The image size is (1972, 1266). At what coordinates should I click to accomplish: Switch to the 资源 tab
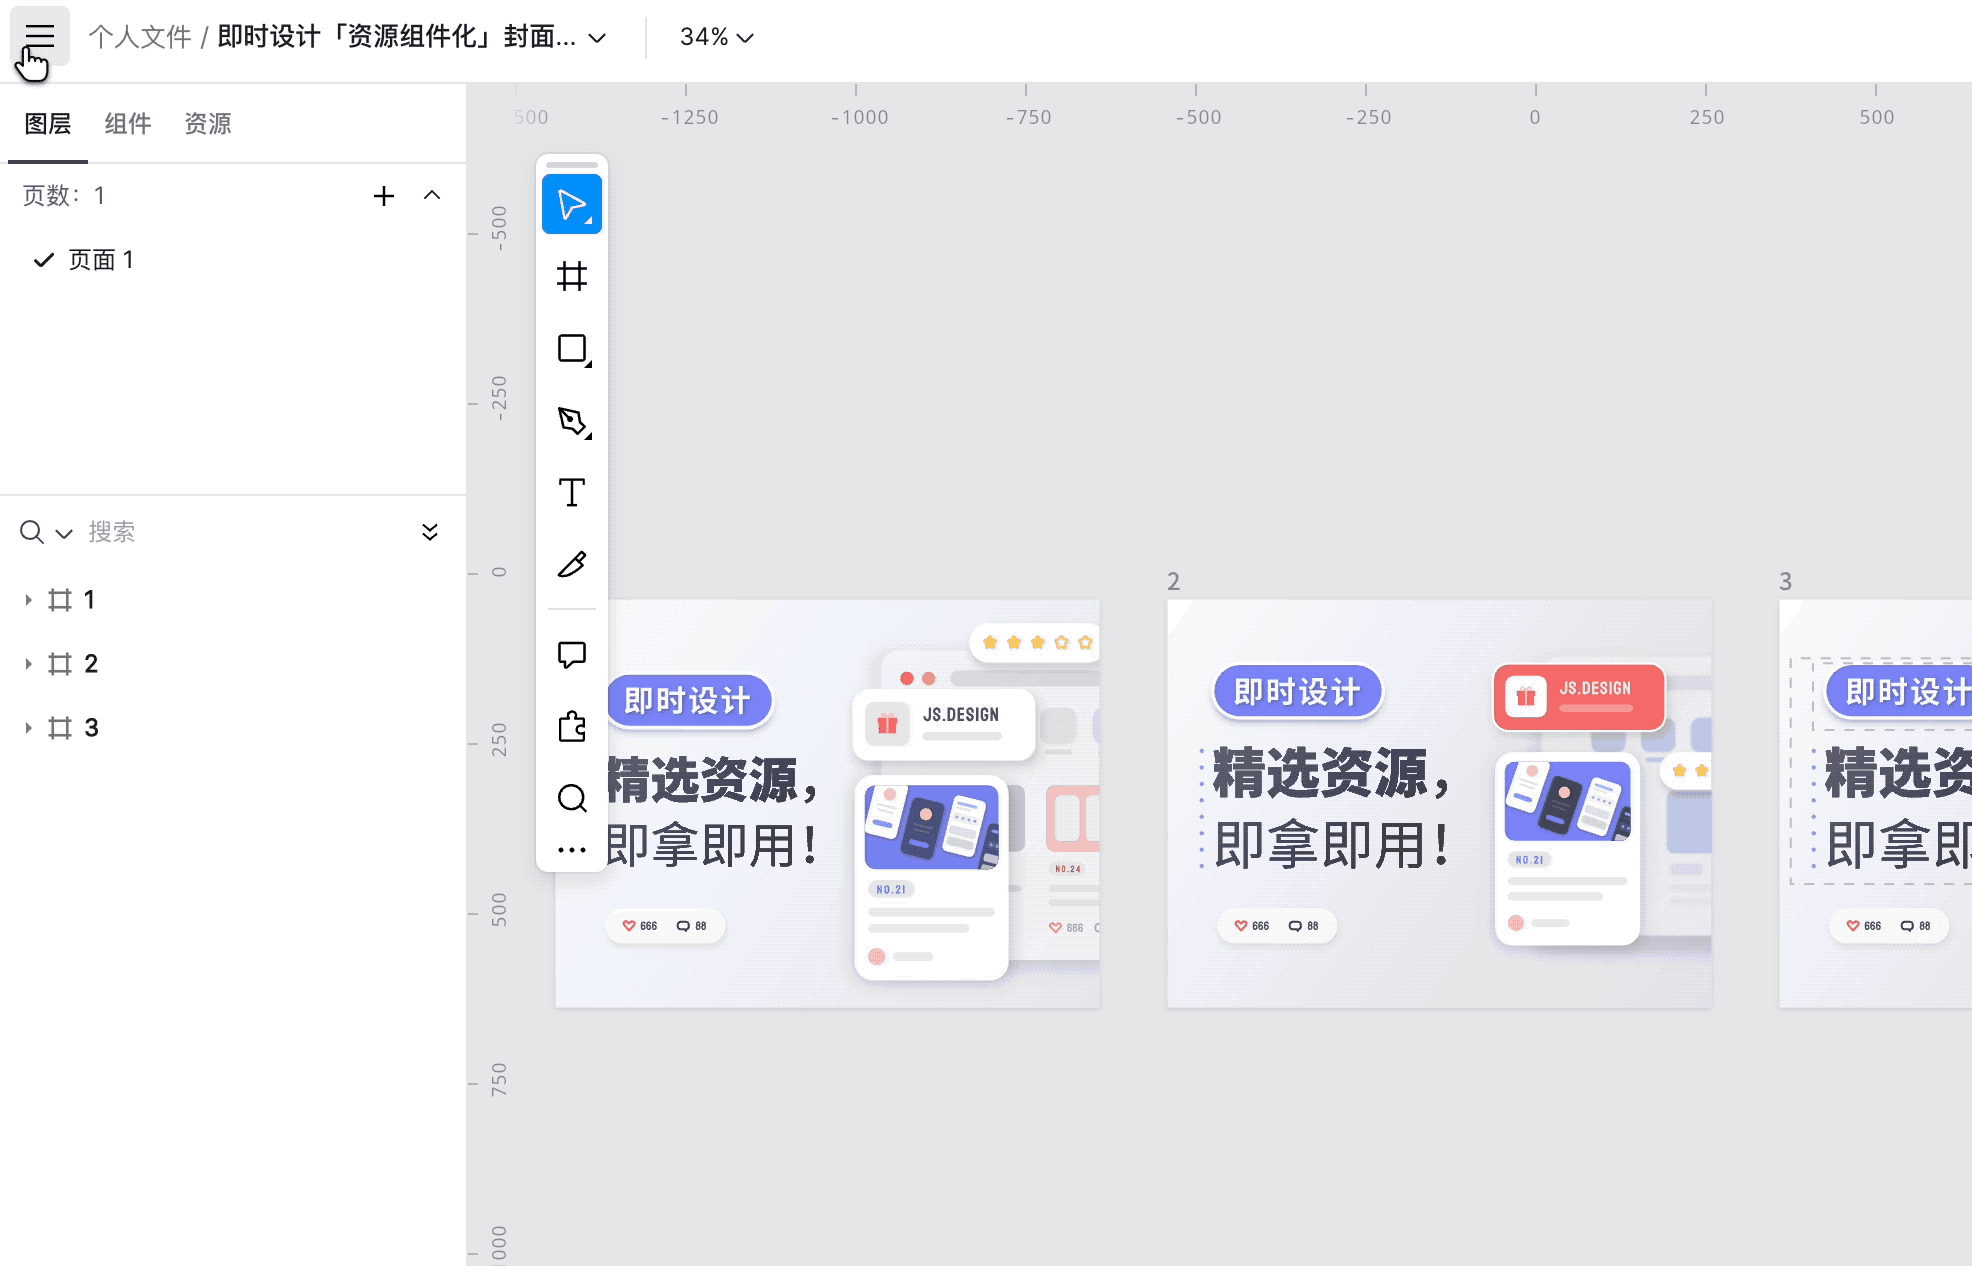[207, 123]
